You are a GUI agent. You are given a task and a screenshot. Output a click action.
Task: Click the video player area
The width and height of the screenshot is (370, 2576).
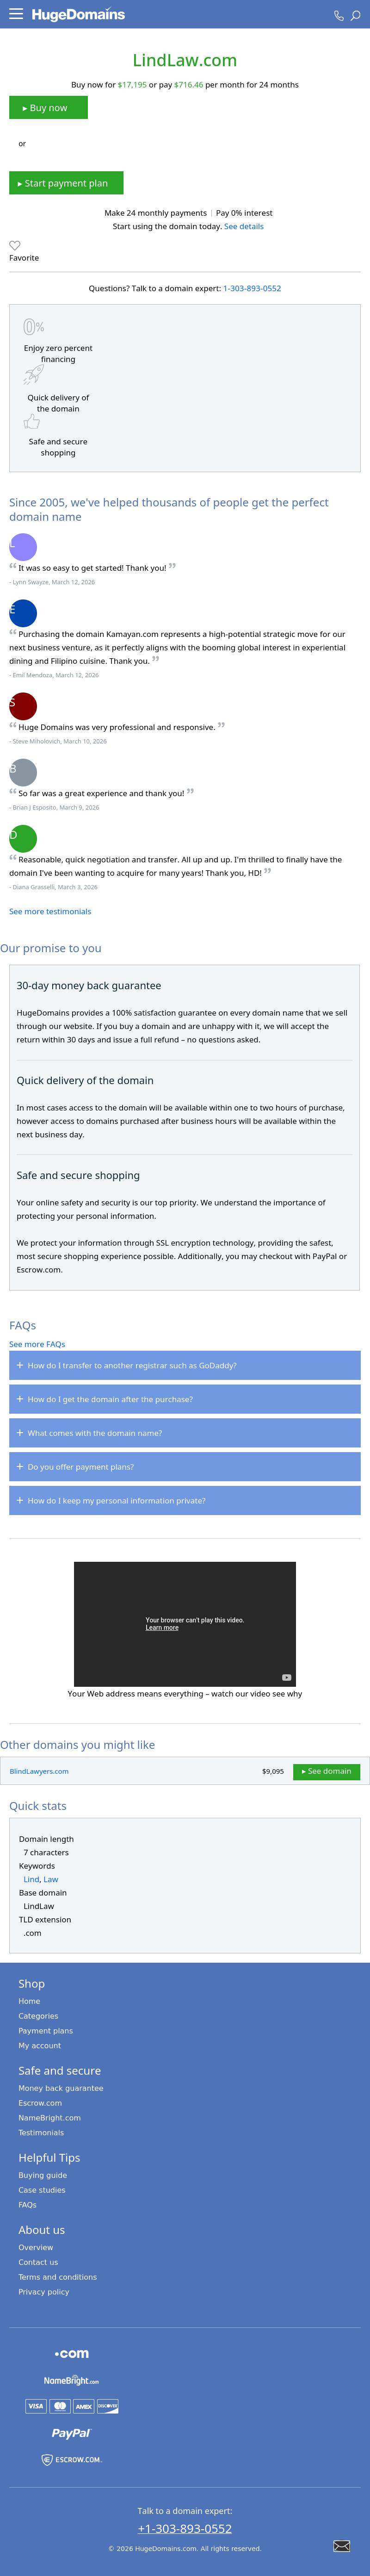(x=184, y=1610)
